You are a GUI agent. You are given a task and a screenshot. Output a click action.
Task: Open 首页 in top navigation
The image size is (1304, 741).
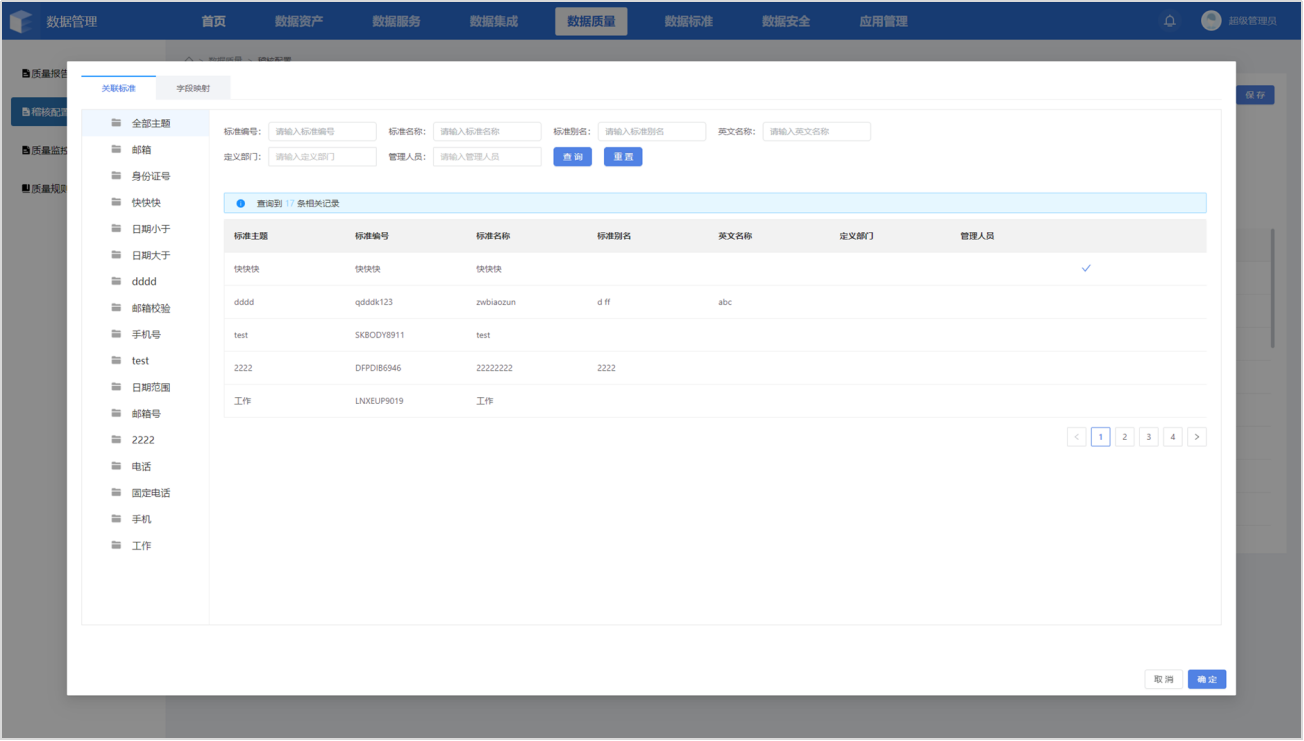pos(213,21)
